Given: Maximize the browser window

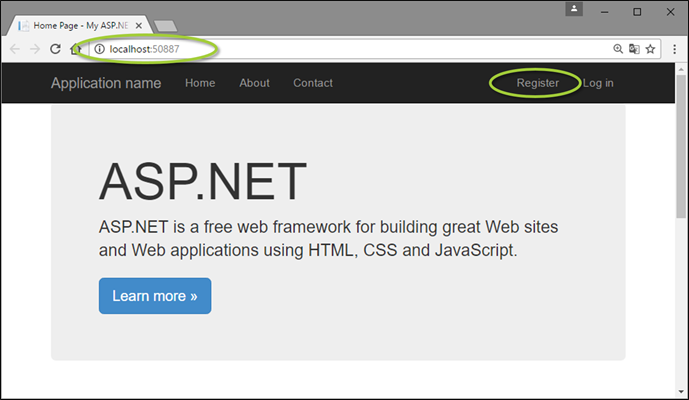Looking at the screenshot, I should tap(637, 12).
